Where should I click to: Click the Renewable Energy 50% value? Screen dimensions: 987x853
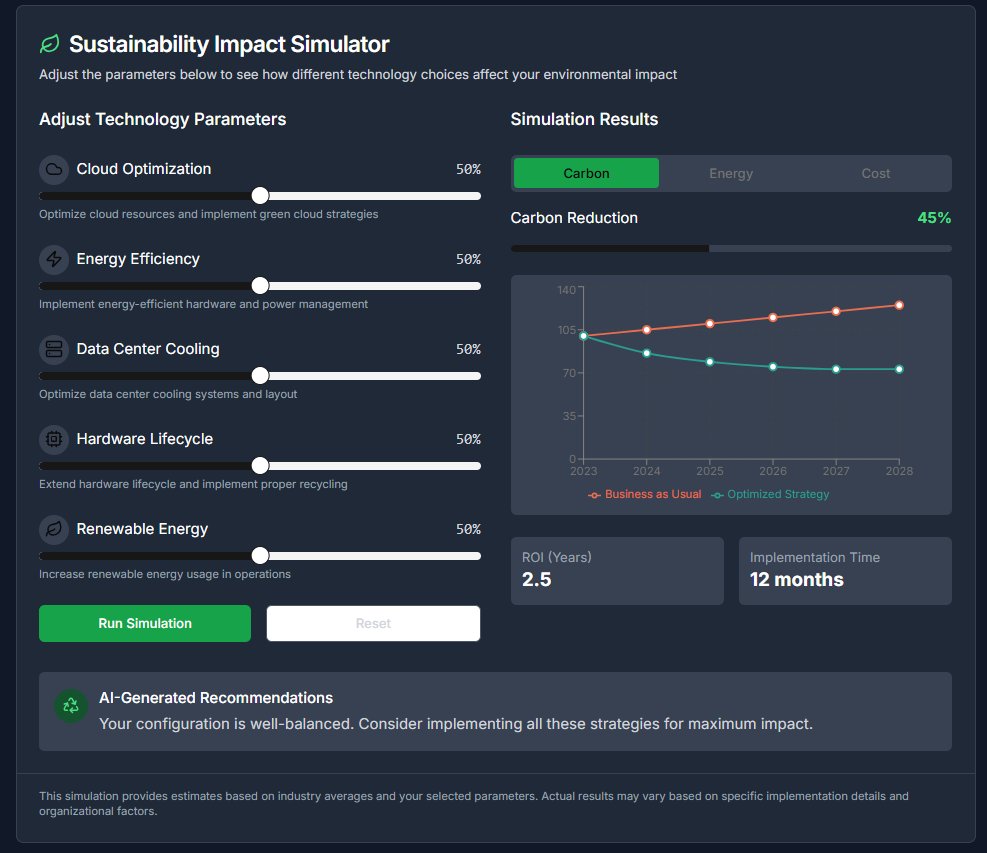(468, 529)
